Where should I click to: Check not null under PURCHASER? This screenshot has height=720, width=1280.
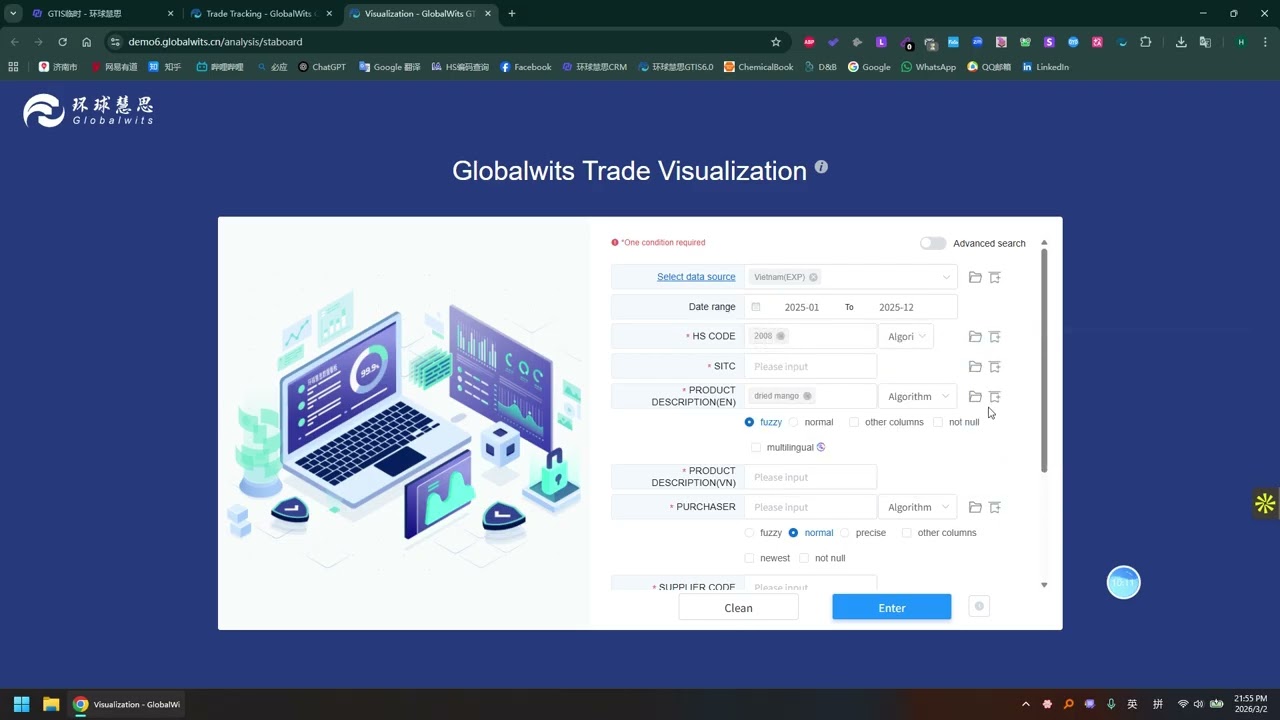coord(804,558)
